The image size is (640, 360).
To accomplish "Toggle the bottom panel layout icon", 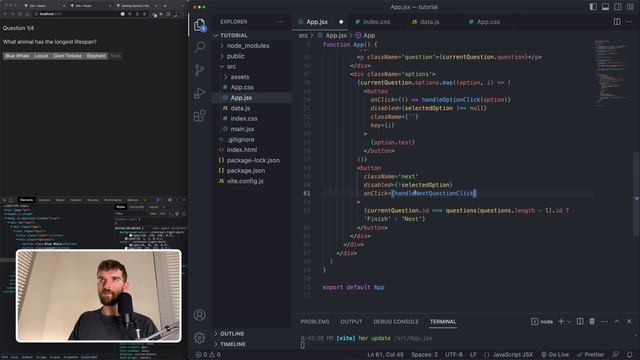I will pyautogui.click(x=605, y=7).
